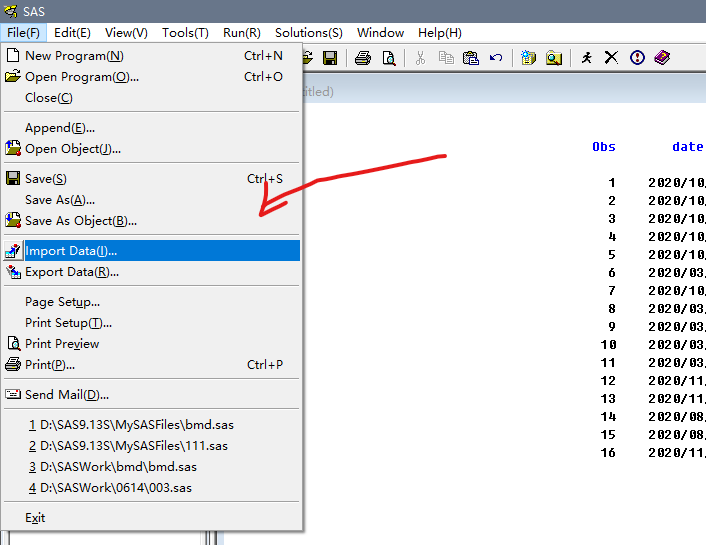
Task: Click the Undo arrow toolbar icon
Action: [x=496, y=58]
